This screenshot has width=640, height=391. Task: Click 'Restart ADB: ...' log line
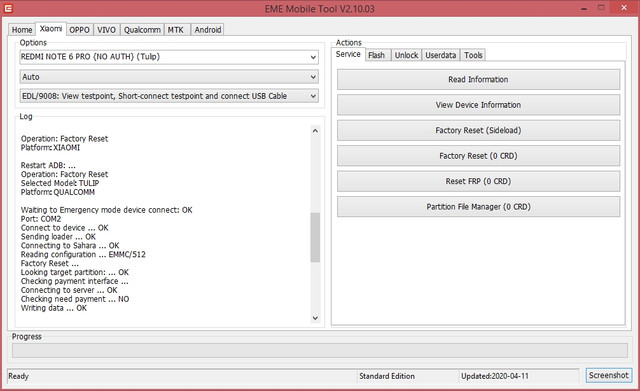click(48, 165)
